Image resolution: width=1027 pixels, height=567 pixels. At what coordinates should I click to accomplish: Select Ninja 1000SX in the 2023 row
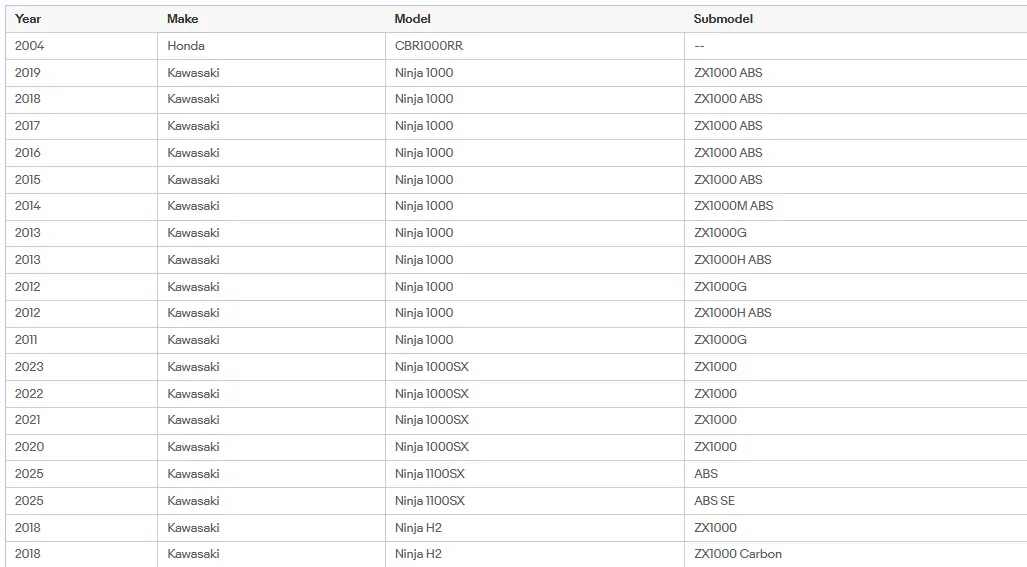pos(432,366)
